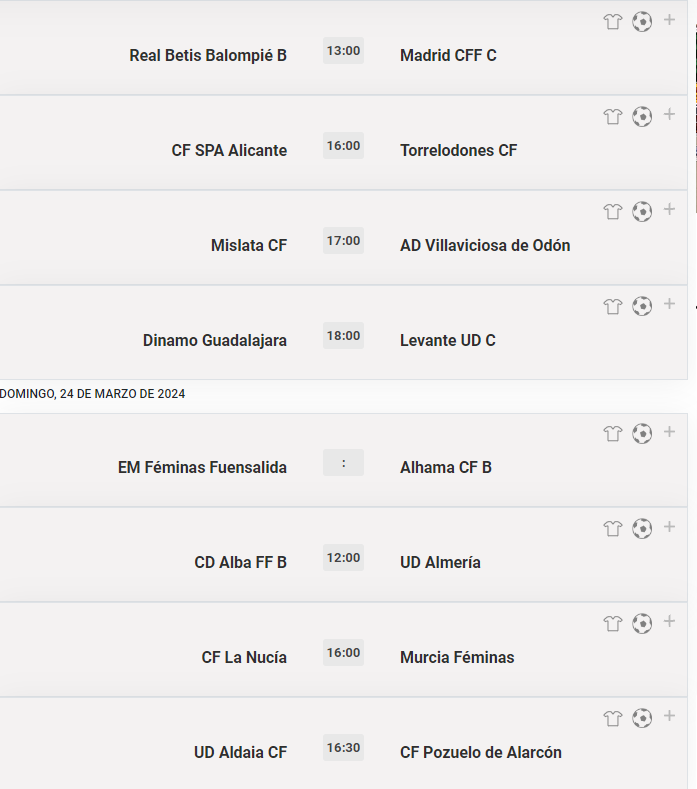The width and height of the screenshot is (697, 789).
Task: Open lineup shirt icon for Real Betis Balompié B match
Action: [613, 22]
